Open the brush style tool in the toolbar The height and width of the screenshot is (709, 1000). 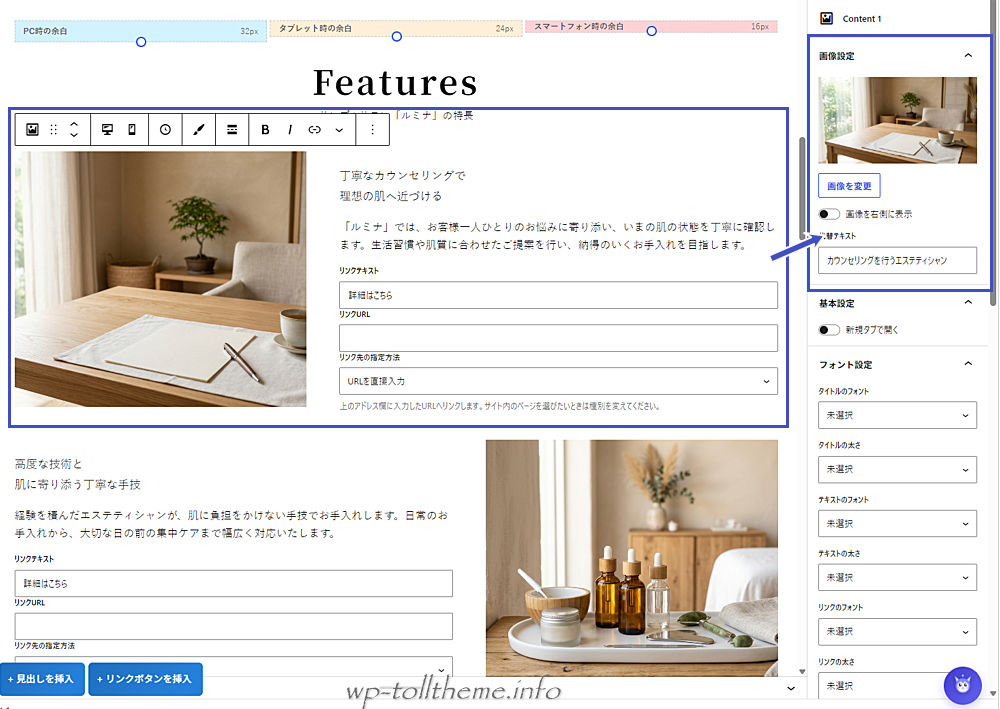[198, 129]
